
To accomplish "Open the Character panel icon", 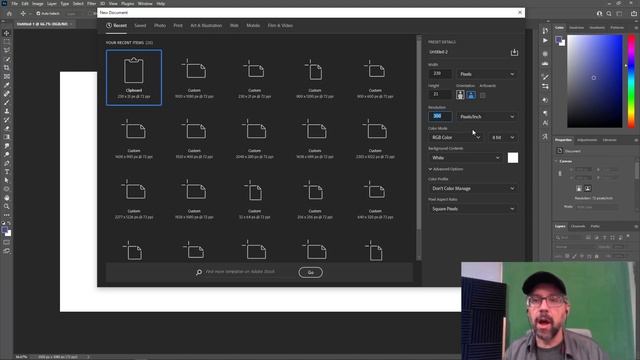I will pos(545,123).
